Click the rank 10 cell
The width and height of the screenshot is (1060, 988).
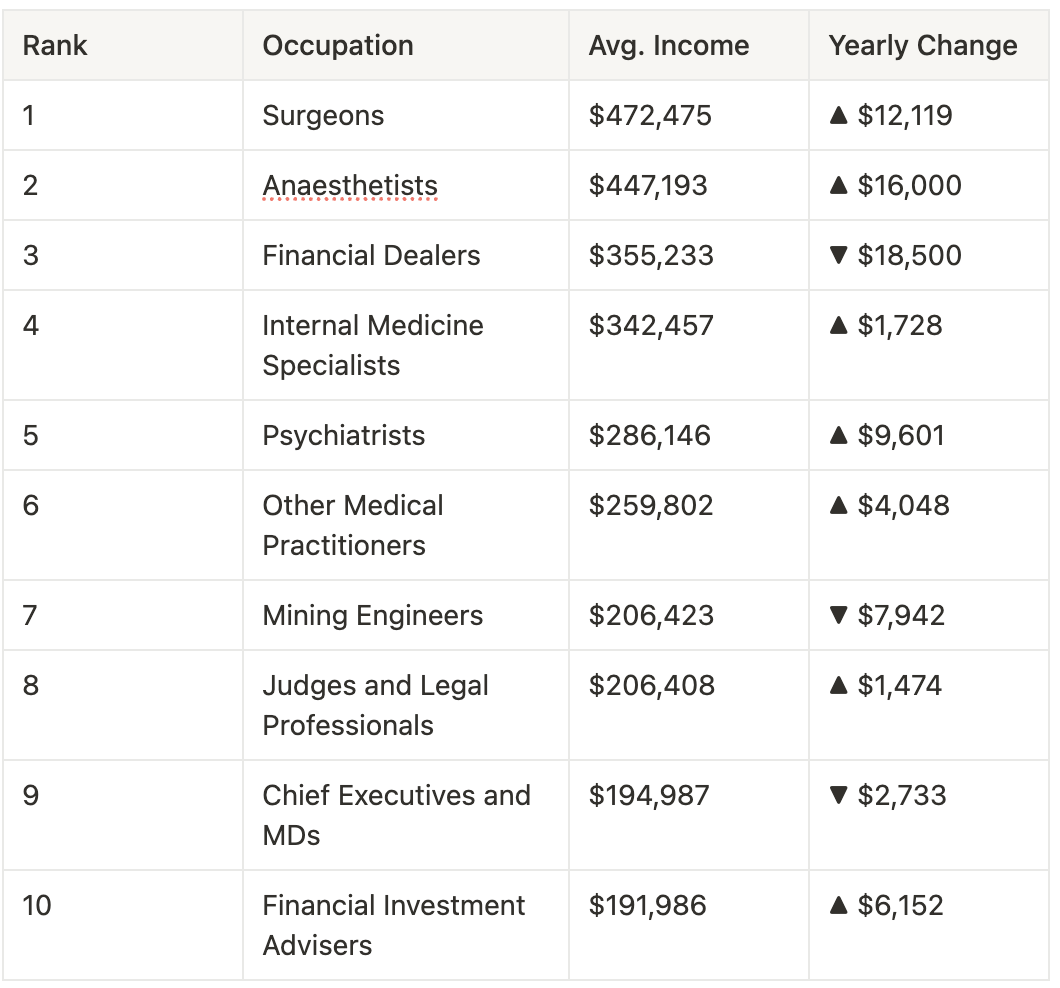37,906
